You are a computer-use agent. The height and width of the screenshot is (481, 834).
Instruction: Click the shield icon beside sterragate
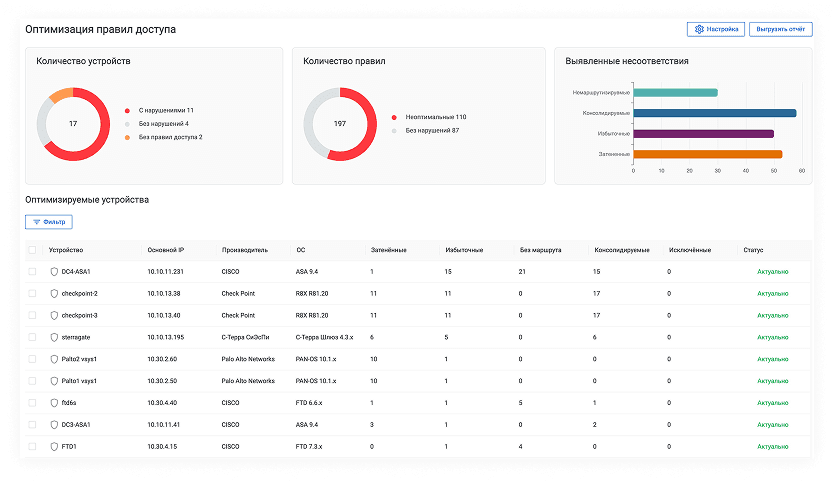[54, 337]
